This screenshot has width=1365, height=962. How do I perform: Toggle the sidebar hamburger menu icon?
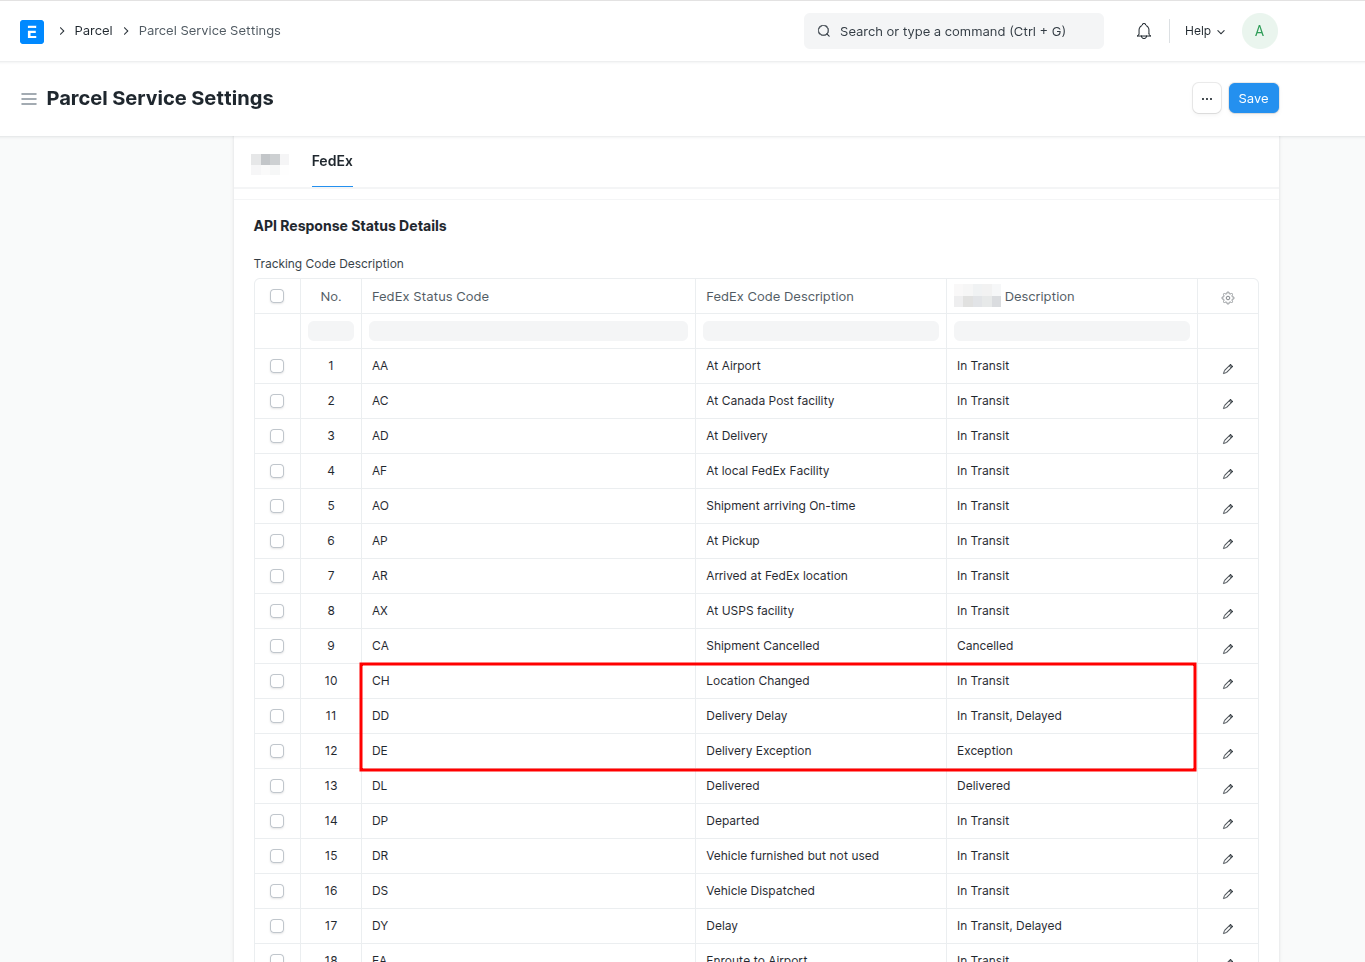(x=29, y=99)
